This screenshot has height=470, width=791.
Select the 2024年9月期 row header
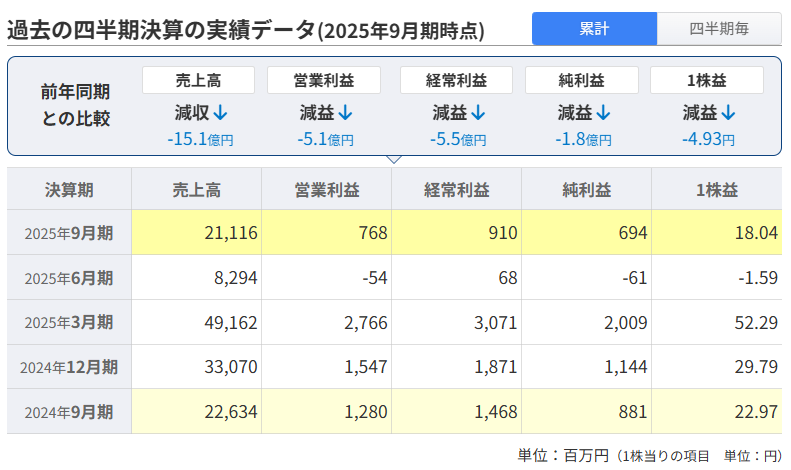tap(69, 412)
